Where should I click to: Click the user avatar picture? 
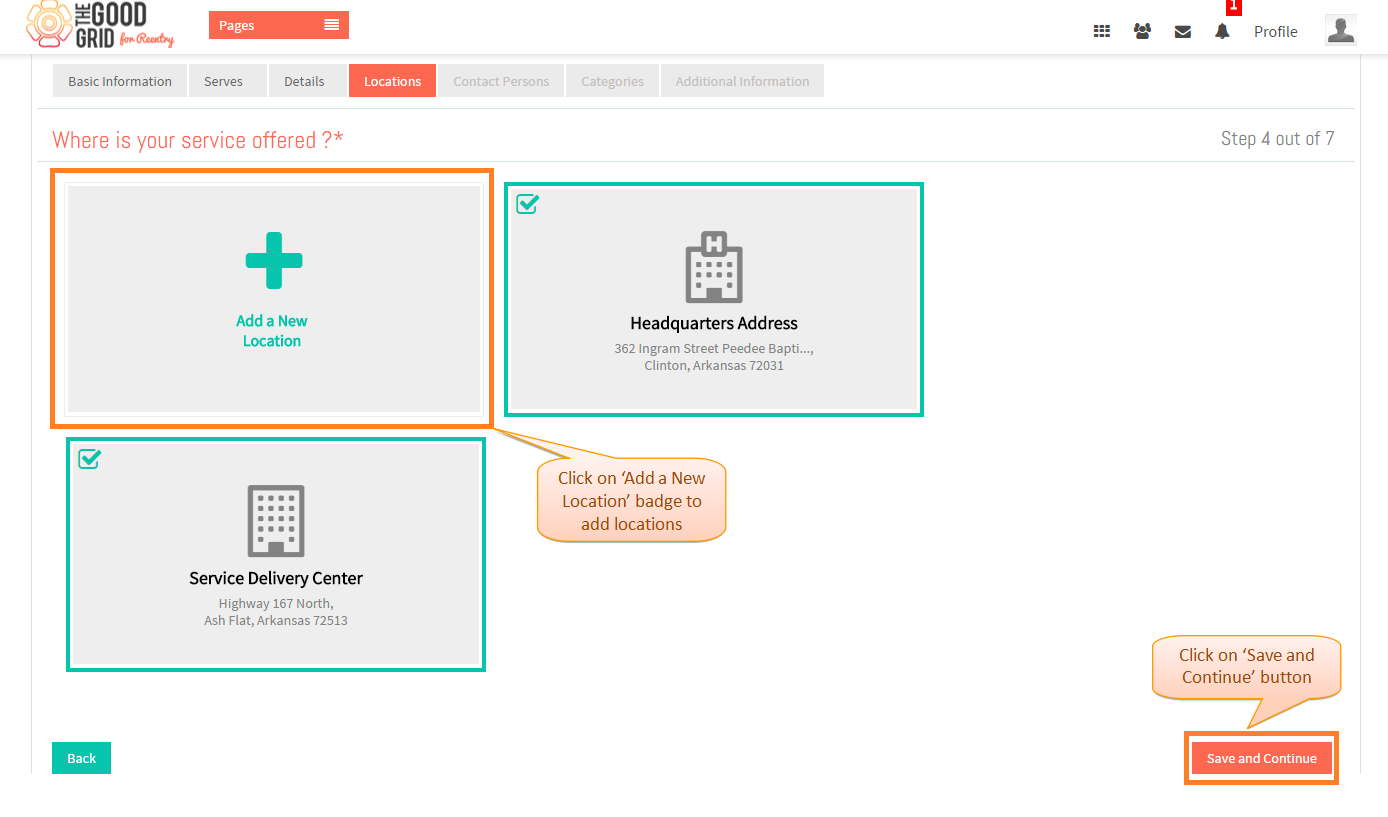click(1340, 30)
